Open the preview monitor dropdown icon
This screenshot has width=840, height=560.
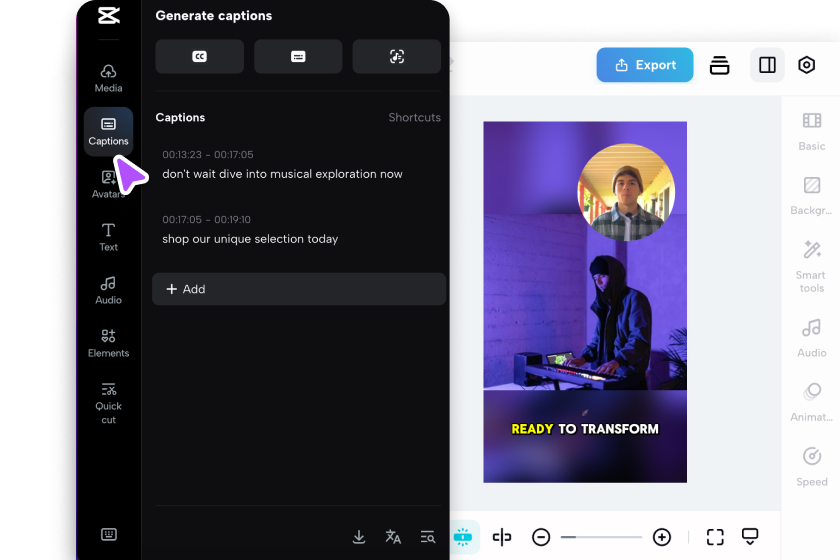click(x=750, y=536)
